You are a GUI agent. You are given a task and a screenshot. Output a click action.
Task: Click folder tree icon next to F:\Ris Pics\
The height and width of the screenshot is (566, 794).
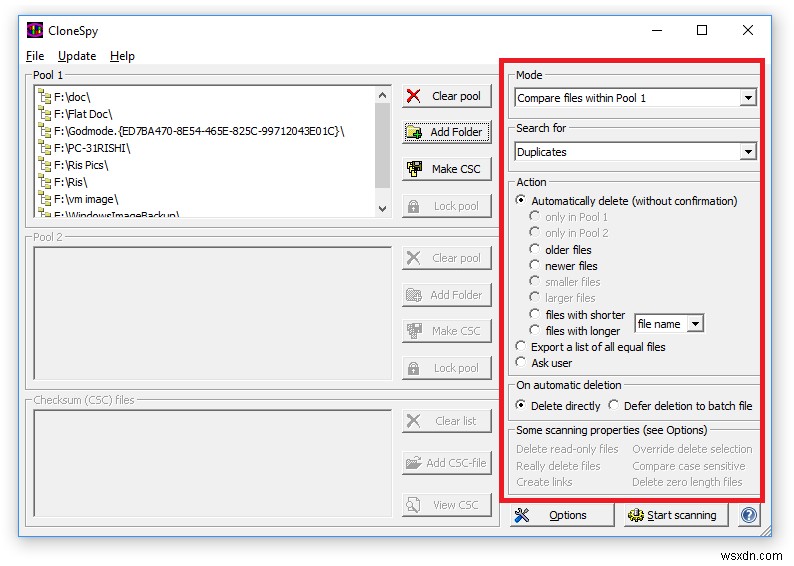[x=45, y=165]
